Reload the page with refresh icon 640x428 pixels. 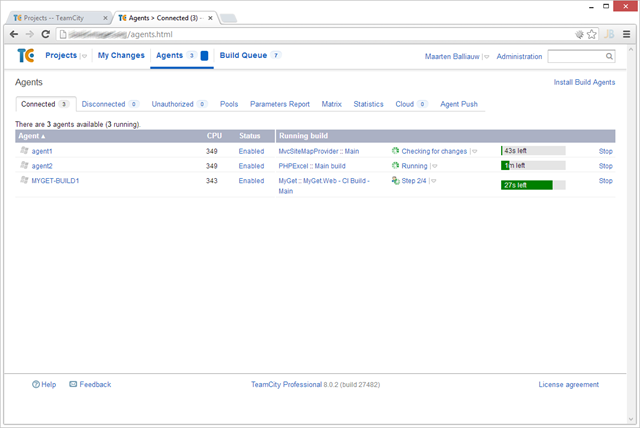(46, 34)
